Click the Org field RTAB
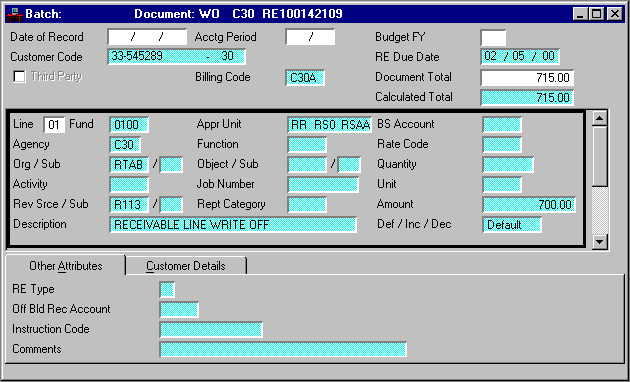The width and height of the screenshot is (630, 382). [129, 165]
